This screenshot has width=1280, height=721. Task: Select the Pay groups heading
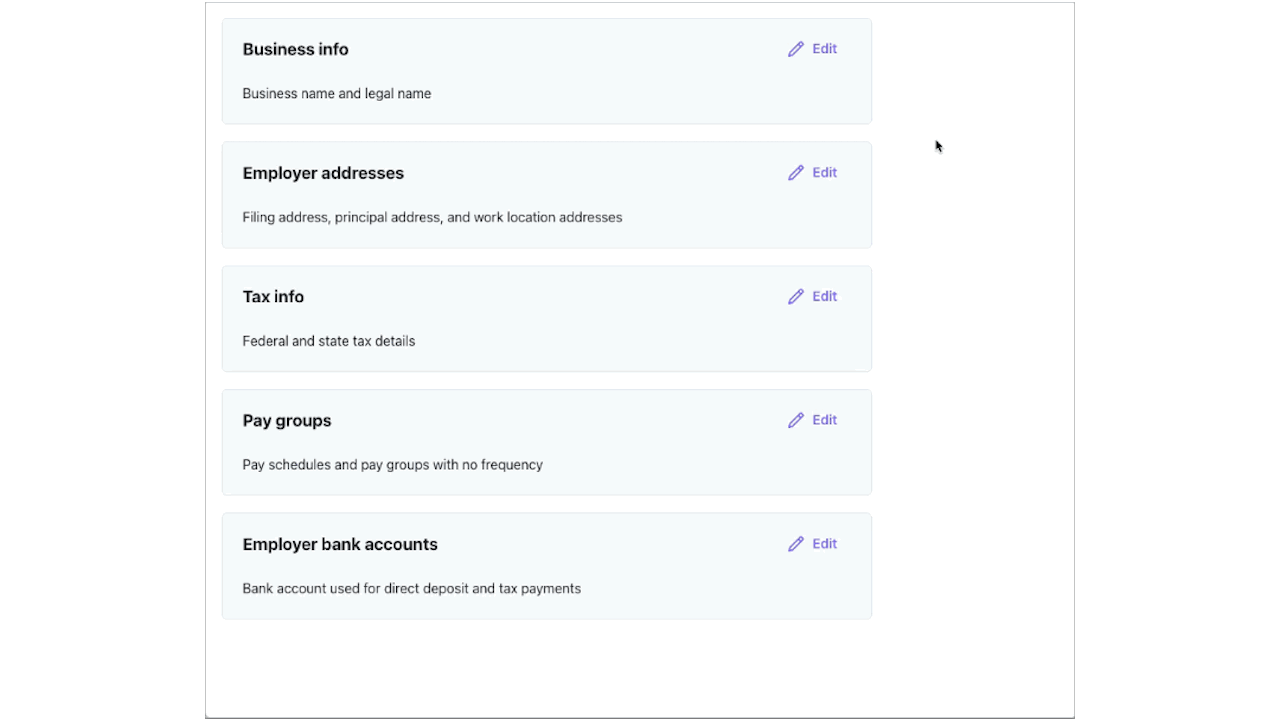point(287,421)
